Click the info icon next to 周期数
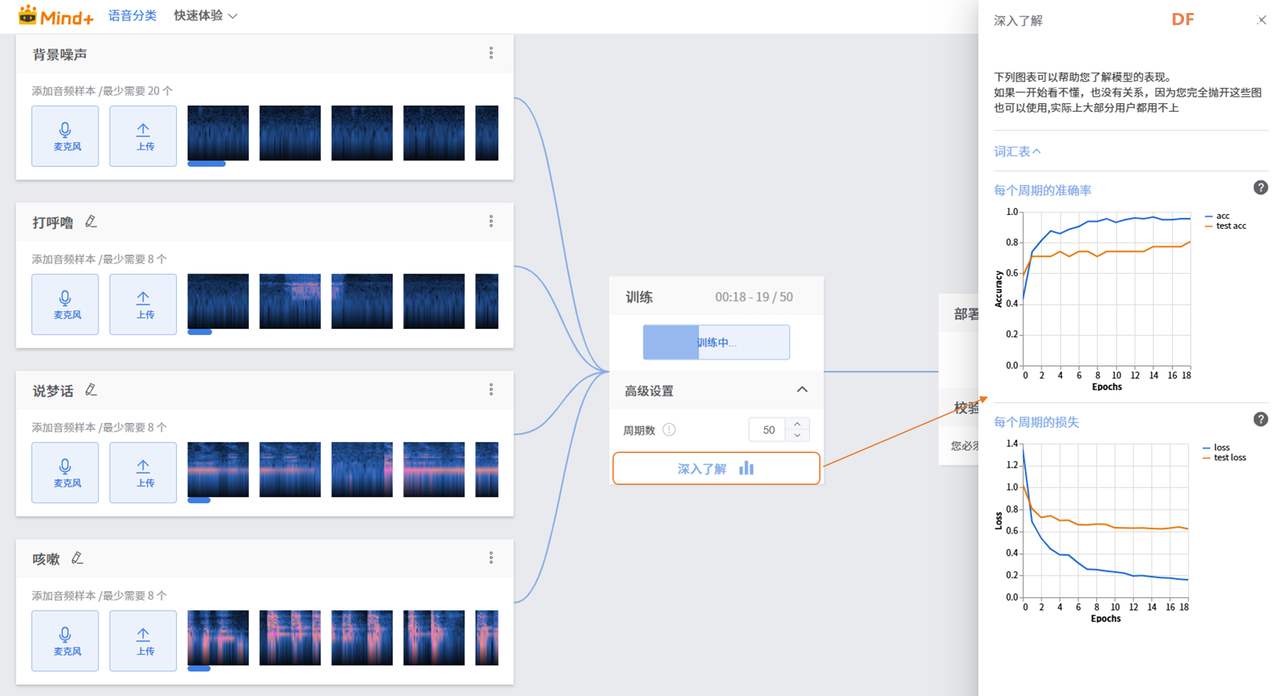This screenshot has height=696, width=1280. [x=669, y=430]
